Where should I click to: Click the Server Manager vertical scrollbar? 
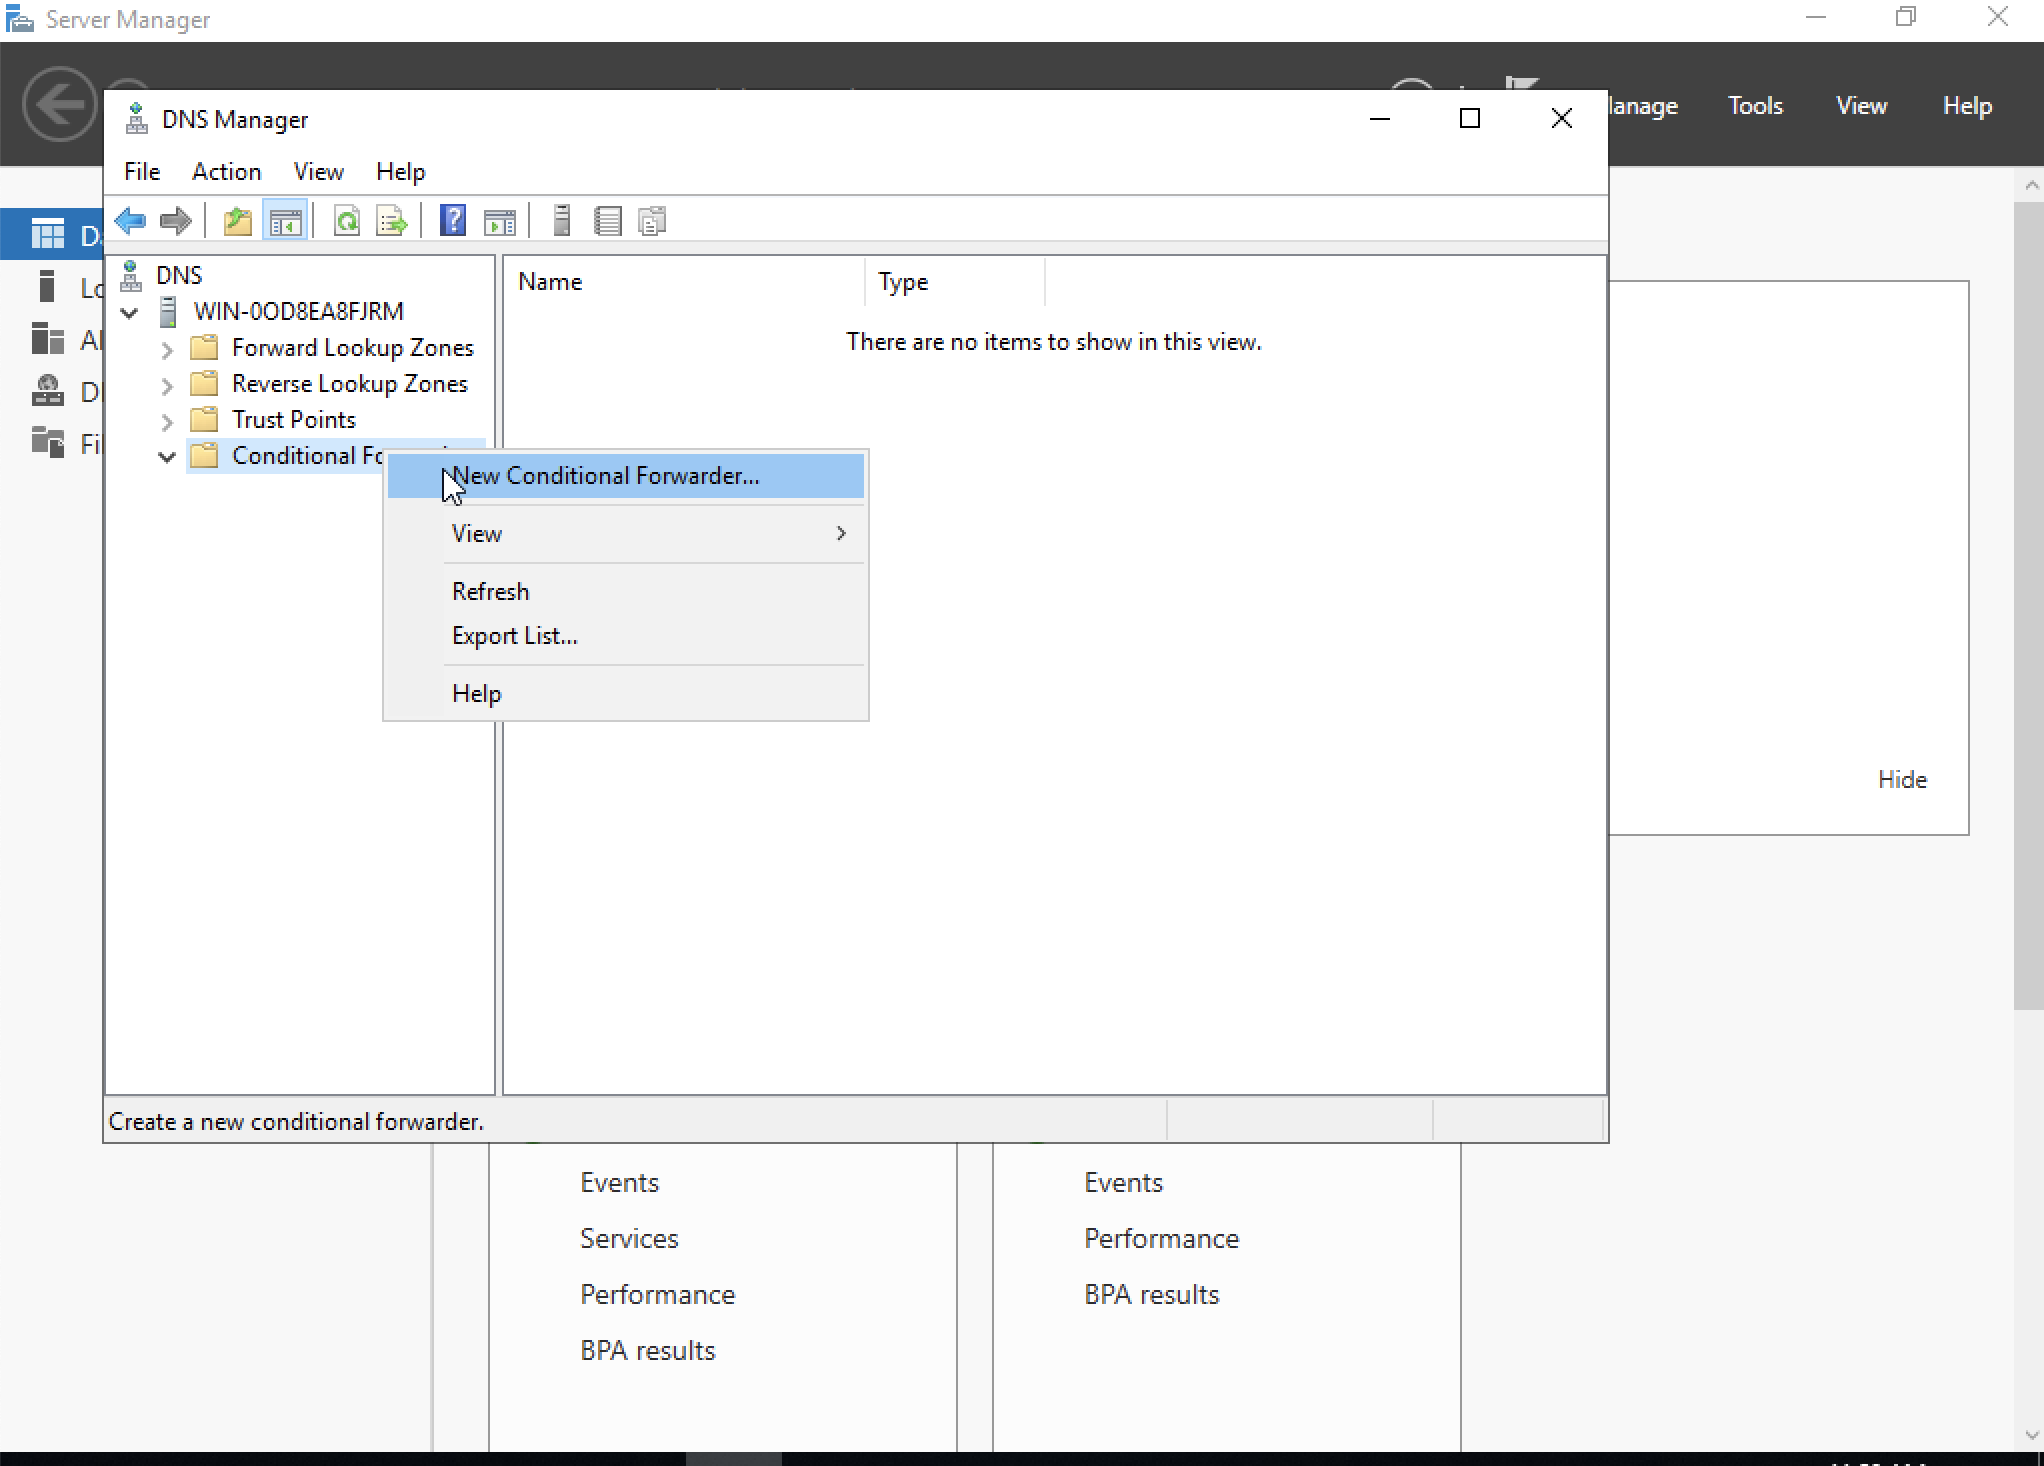[x=2028, y=600]
